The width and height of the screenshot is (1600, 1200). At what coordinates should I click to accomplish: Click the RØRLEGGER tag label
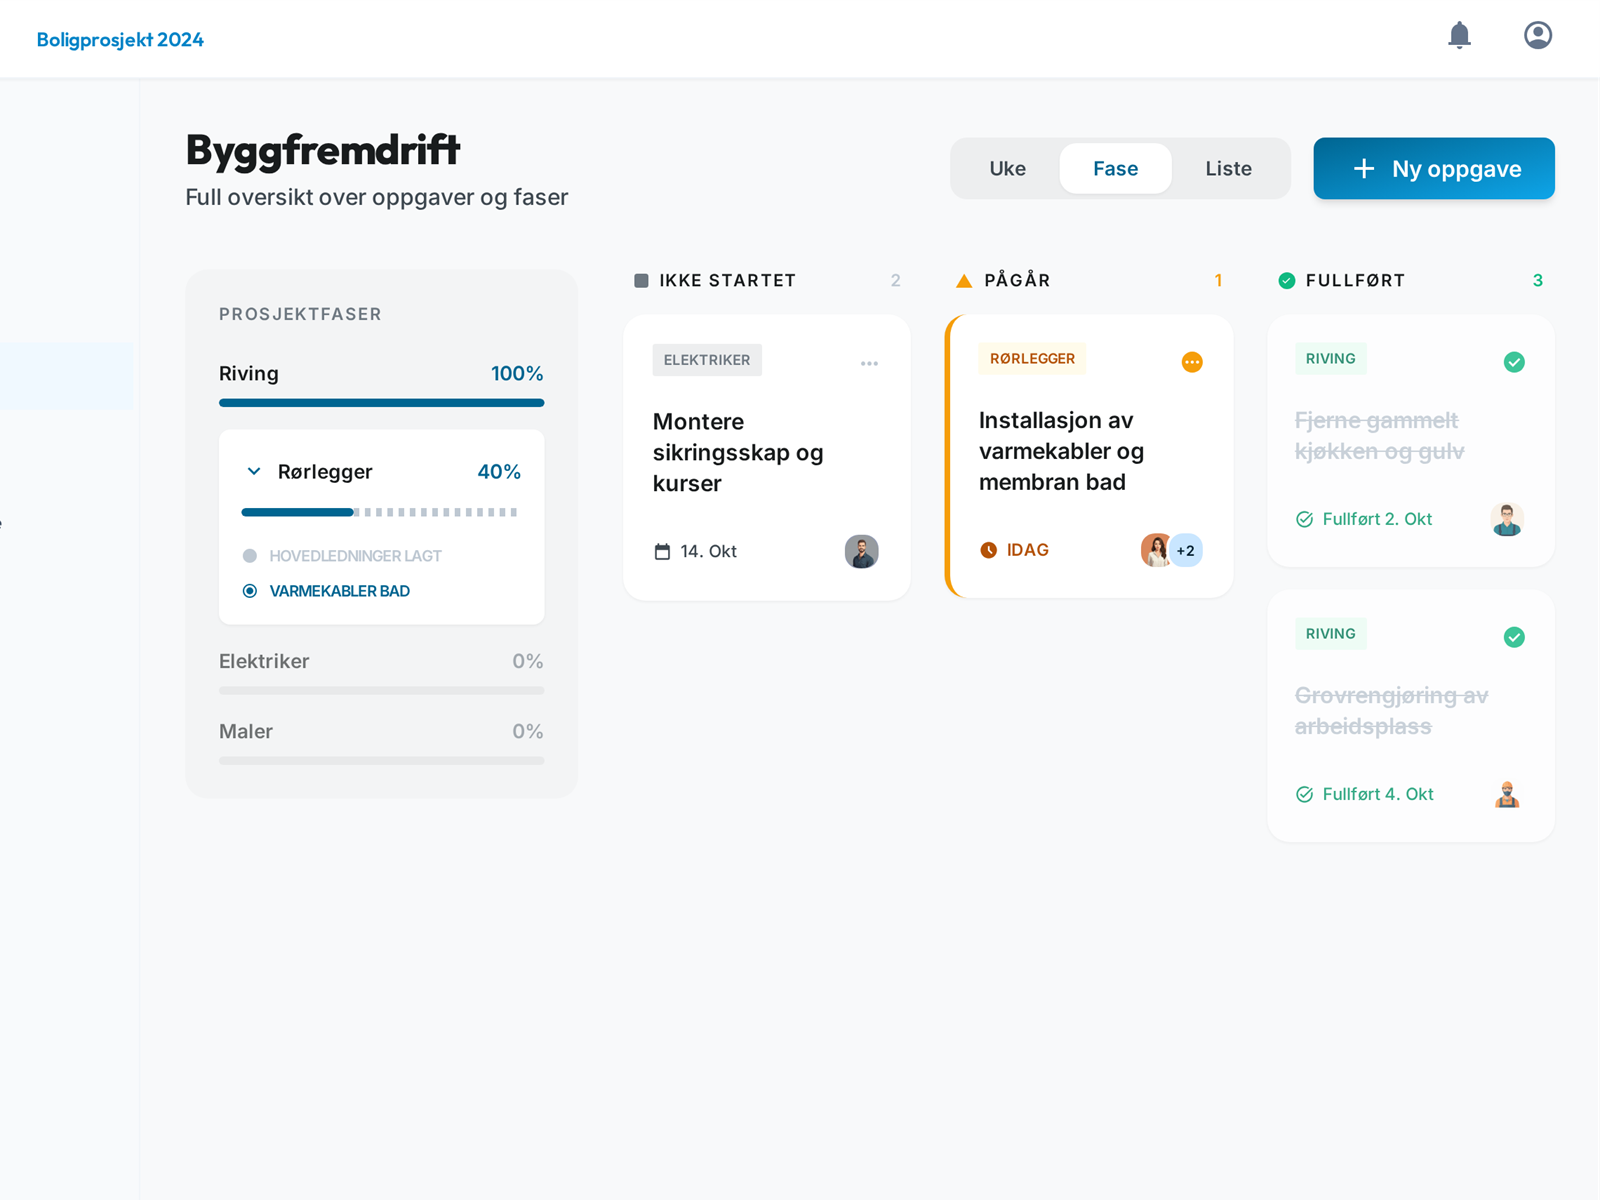(1032, 358)
